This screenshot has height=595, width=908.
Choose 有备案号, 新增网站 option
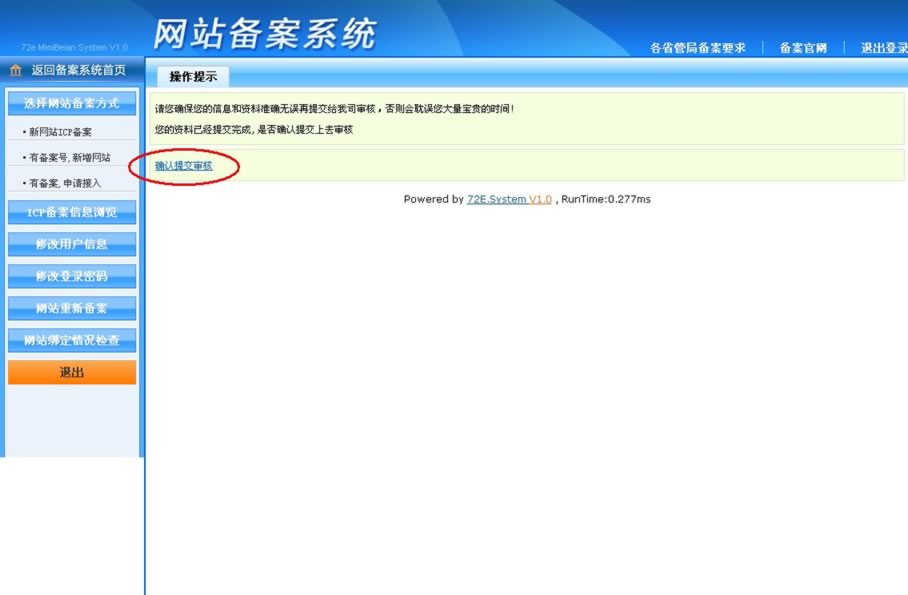(69, 158)
